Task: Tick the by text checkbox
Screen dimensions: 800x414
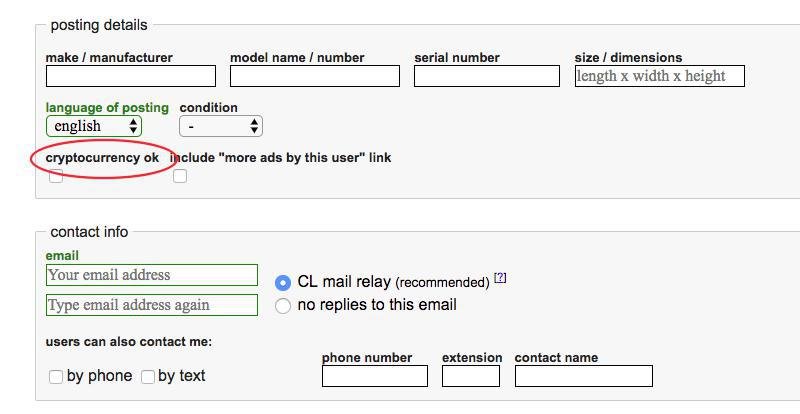Action: pos(147,377)
